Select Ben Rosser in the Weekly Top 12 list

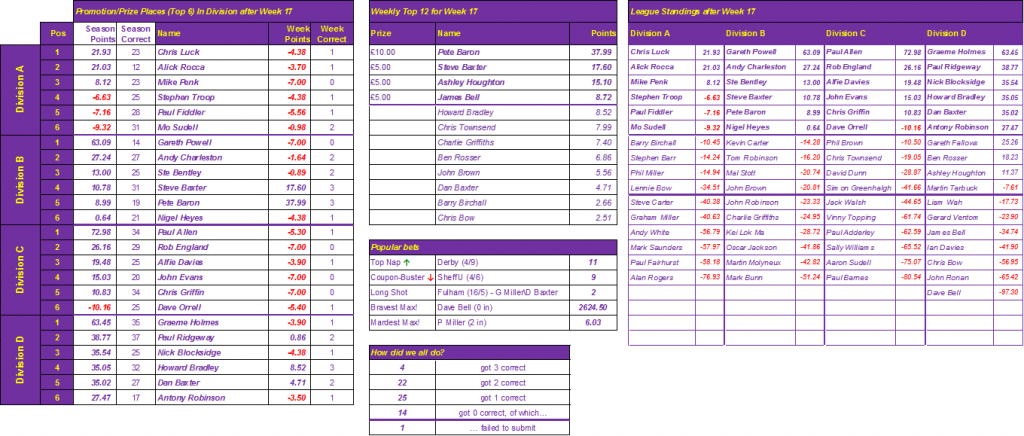[460, 157]
